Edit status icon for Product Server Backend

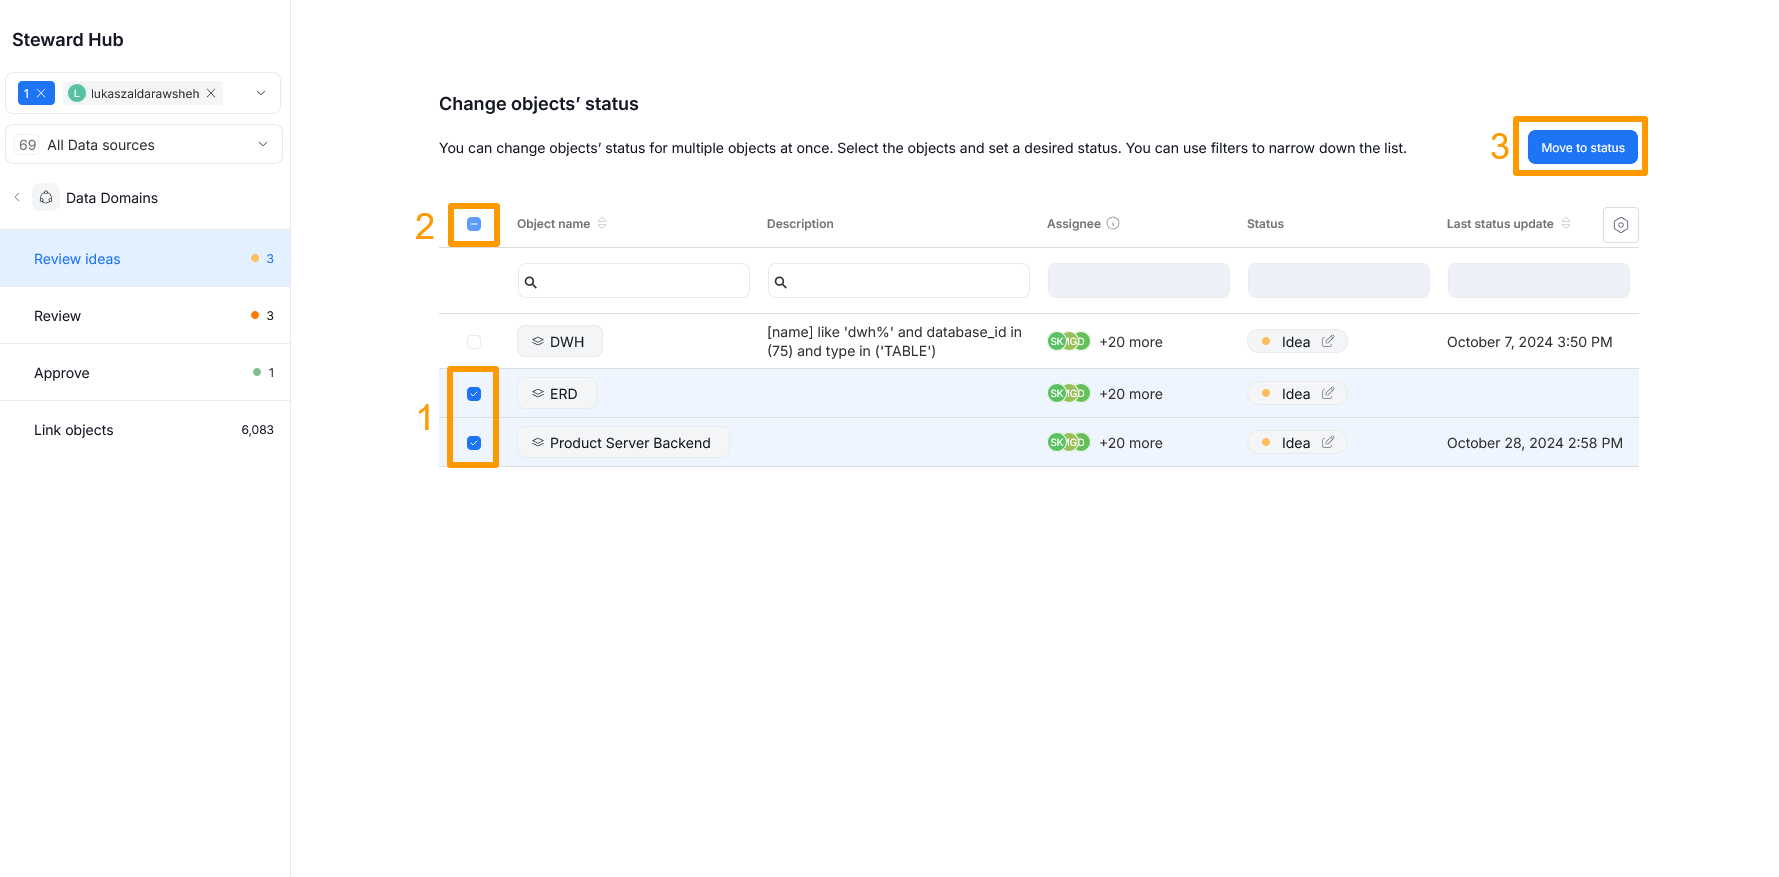pos(1327,442)
